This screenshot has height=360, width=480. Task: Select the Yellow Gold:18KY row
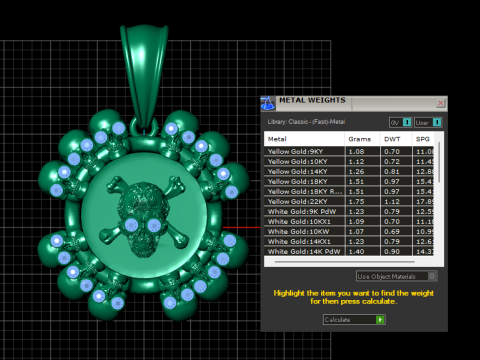349,181
